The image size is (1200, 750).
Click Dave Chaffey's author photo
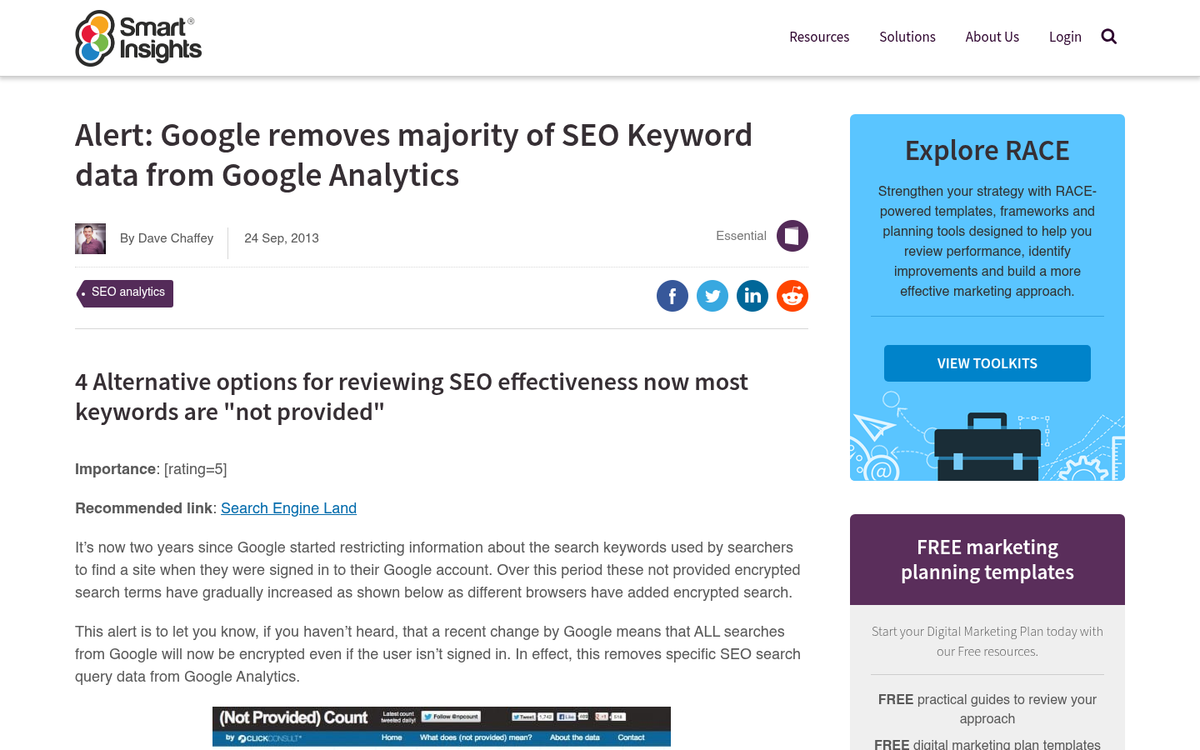coord(90,238)
